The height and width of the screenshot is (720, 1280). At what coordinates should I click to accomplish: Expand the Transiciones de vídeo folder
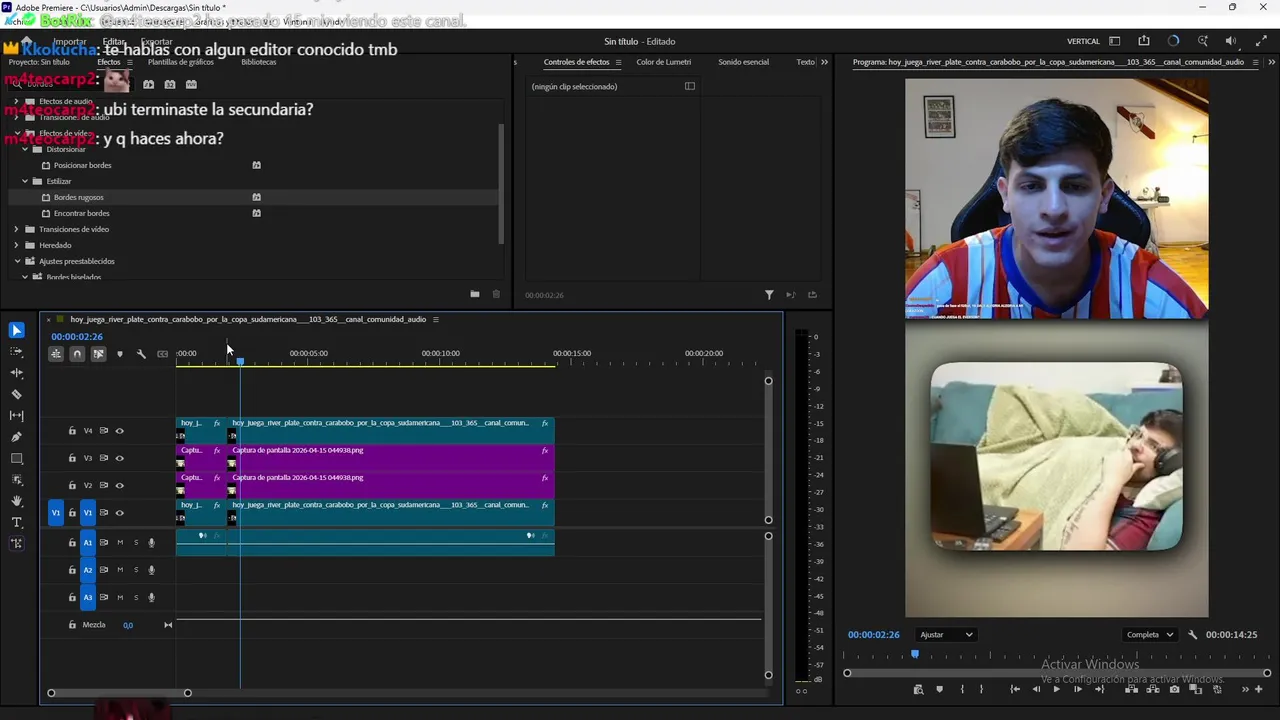(16, 229)
